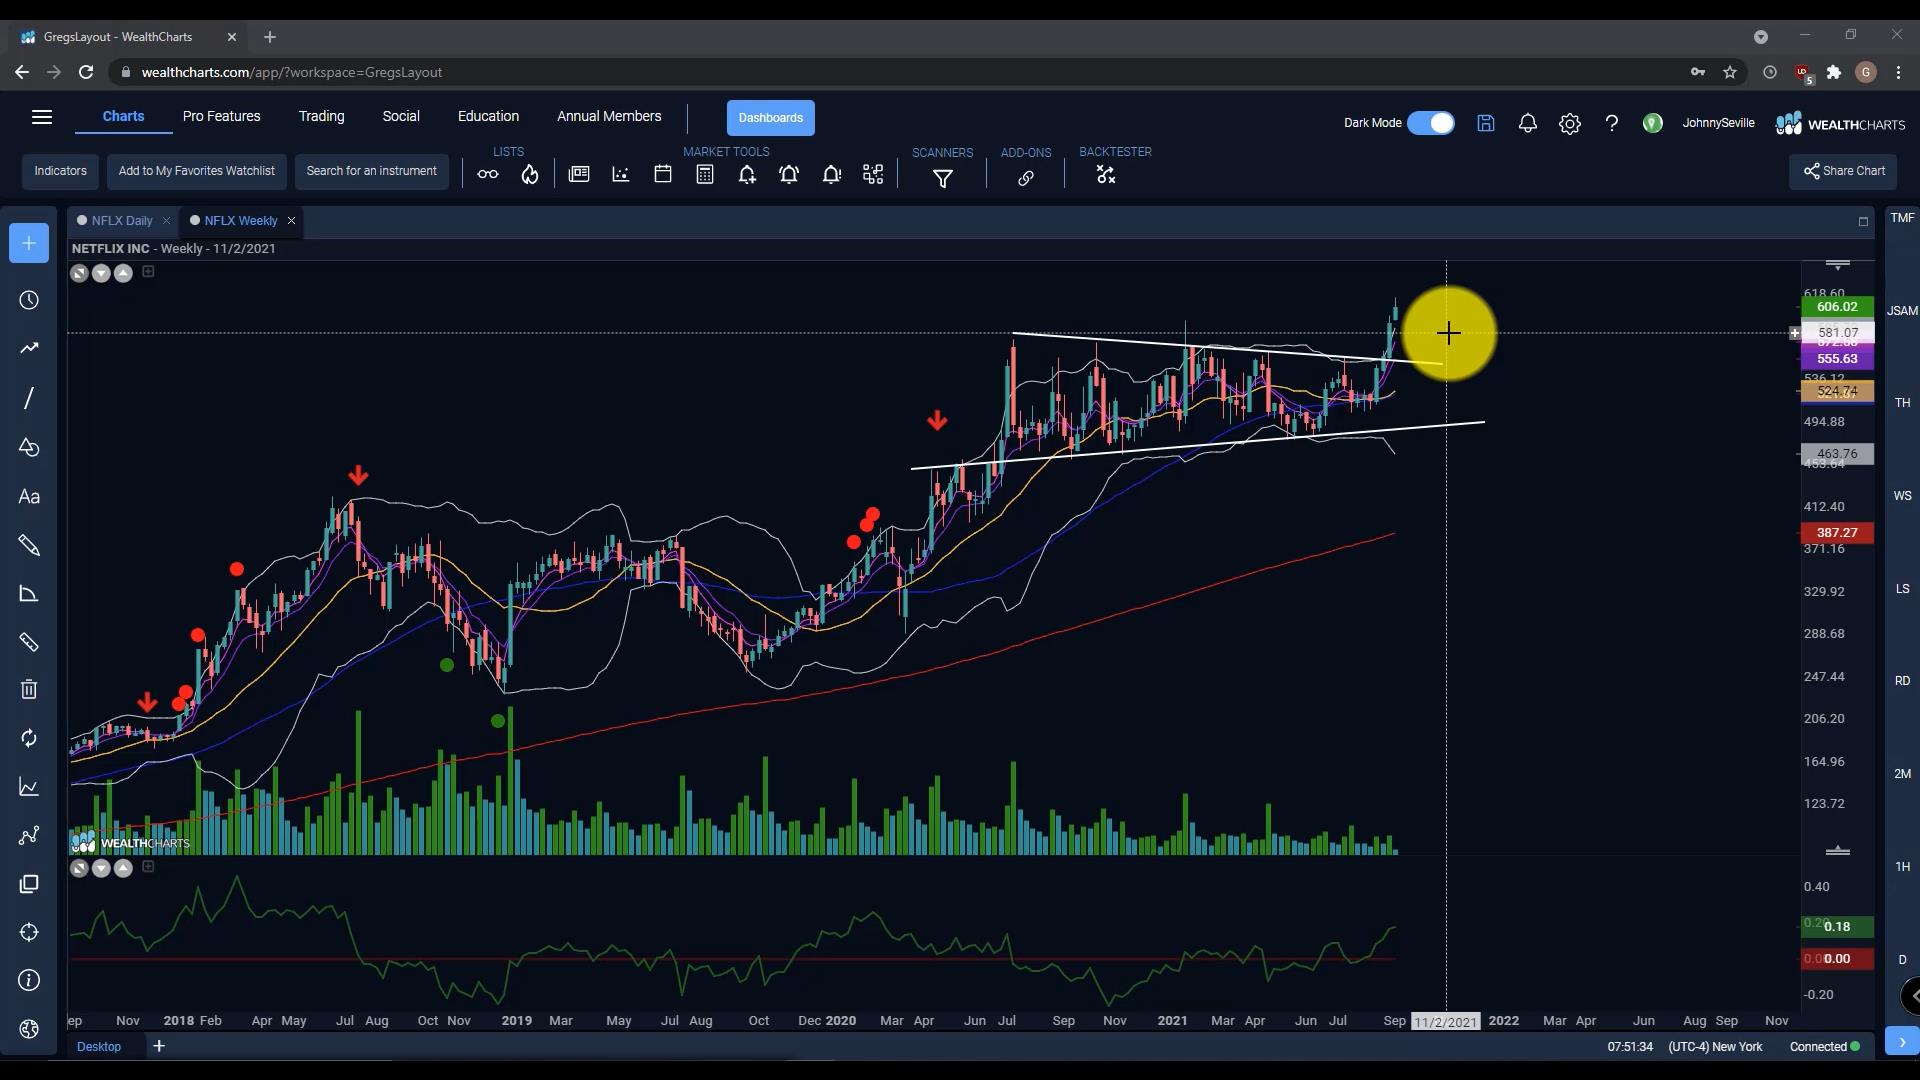Image resolution: width=1920 pixels, height=1080 pixels.
Task: Open the news icon in Market Tools
Action: coord(579,174)
